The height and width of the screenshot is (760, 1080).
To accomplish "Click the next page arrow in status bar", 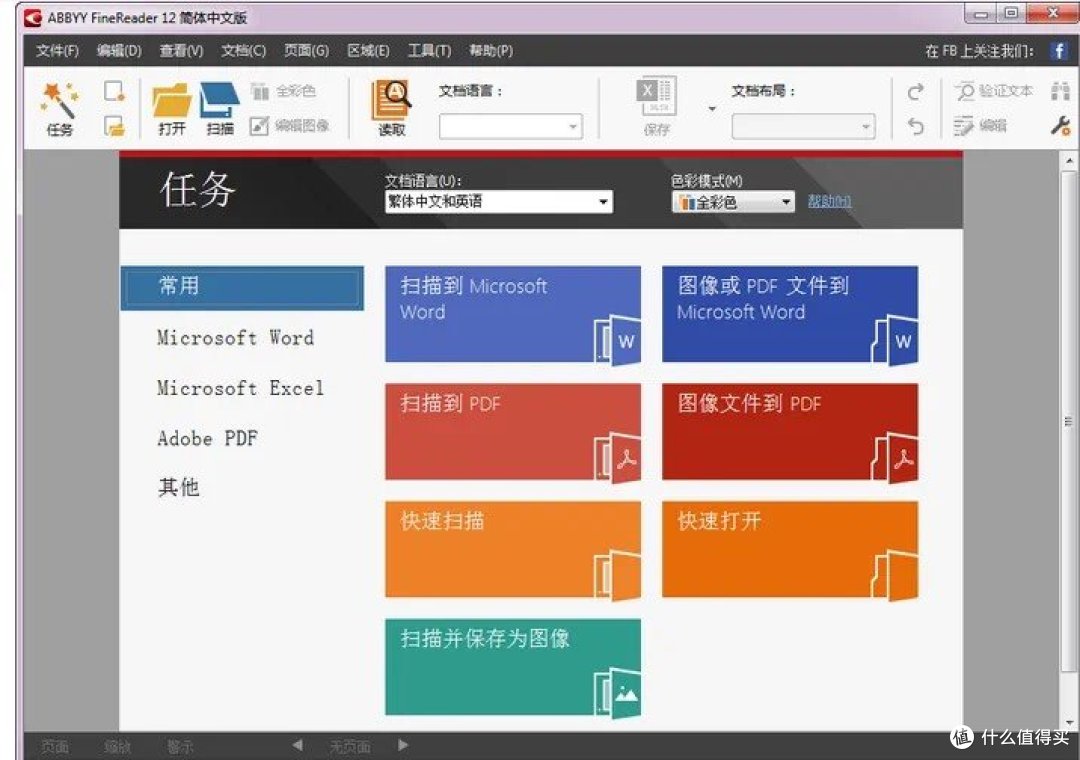I will (403, 745).
